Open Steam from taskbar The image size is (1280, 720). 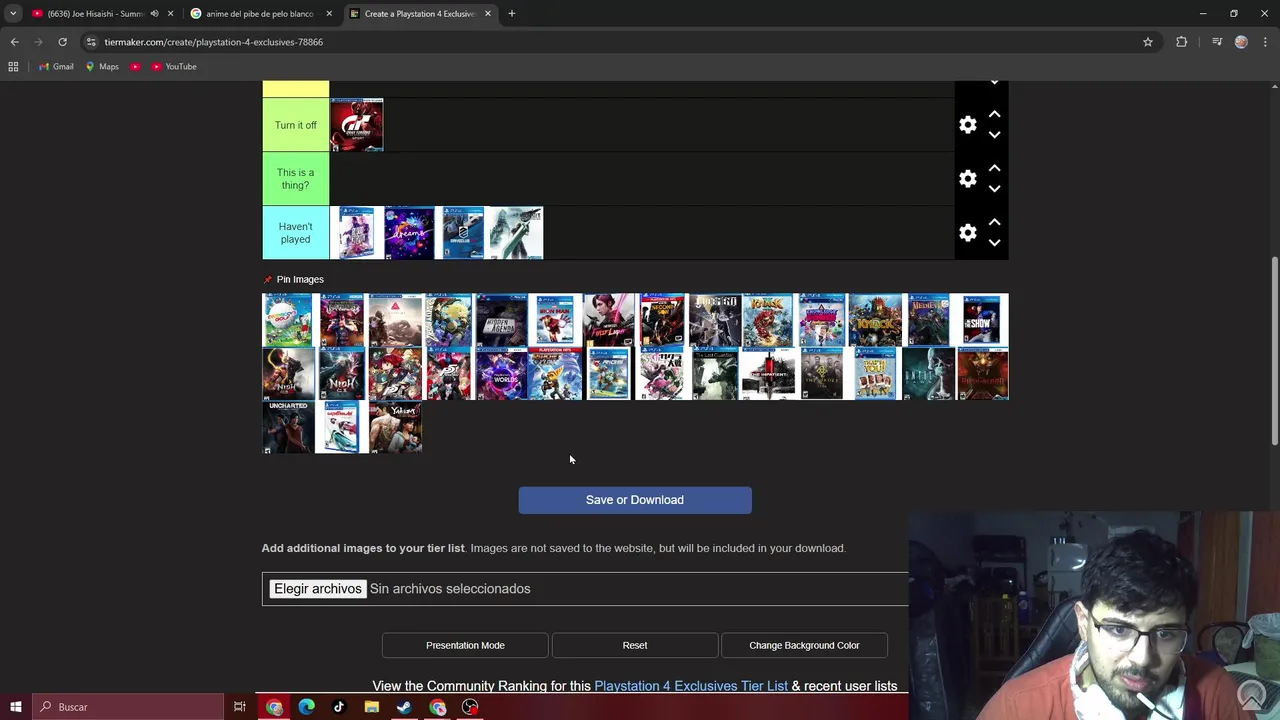click(x=404, y=707)
